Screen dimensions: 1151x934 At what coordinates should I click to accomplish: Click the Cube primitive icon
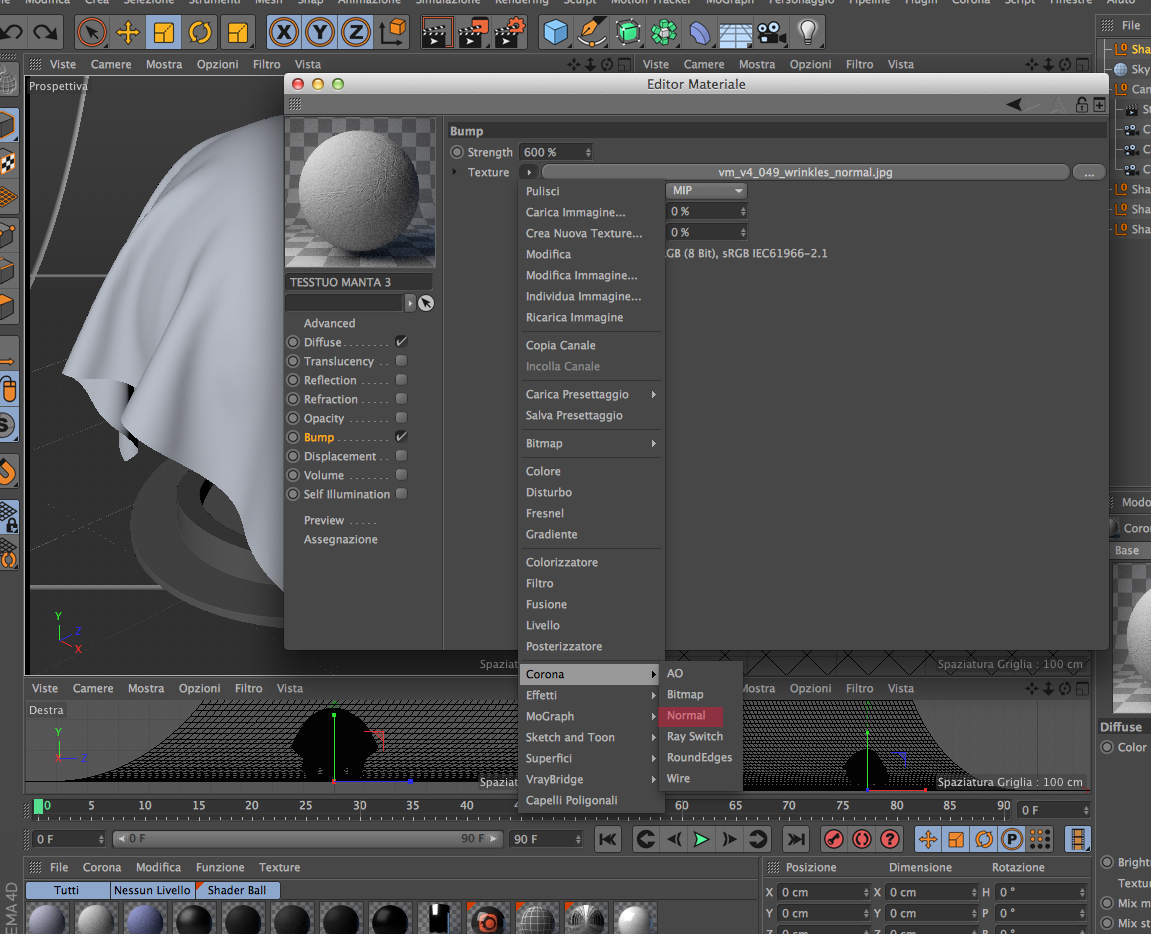(555, 33)
